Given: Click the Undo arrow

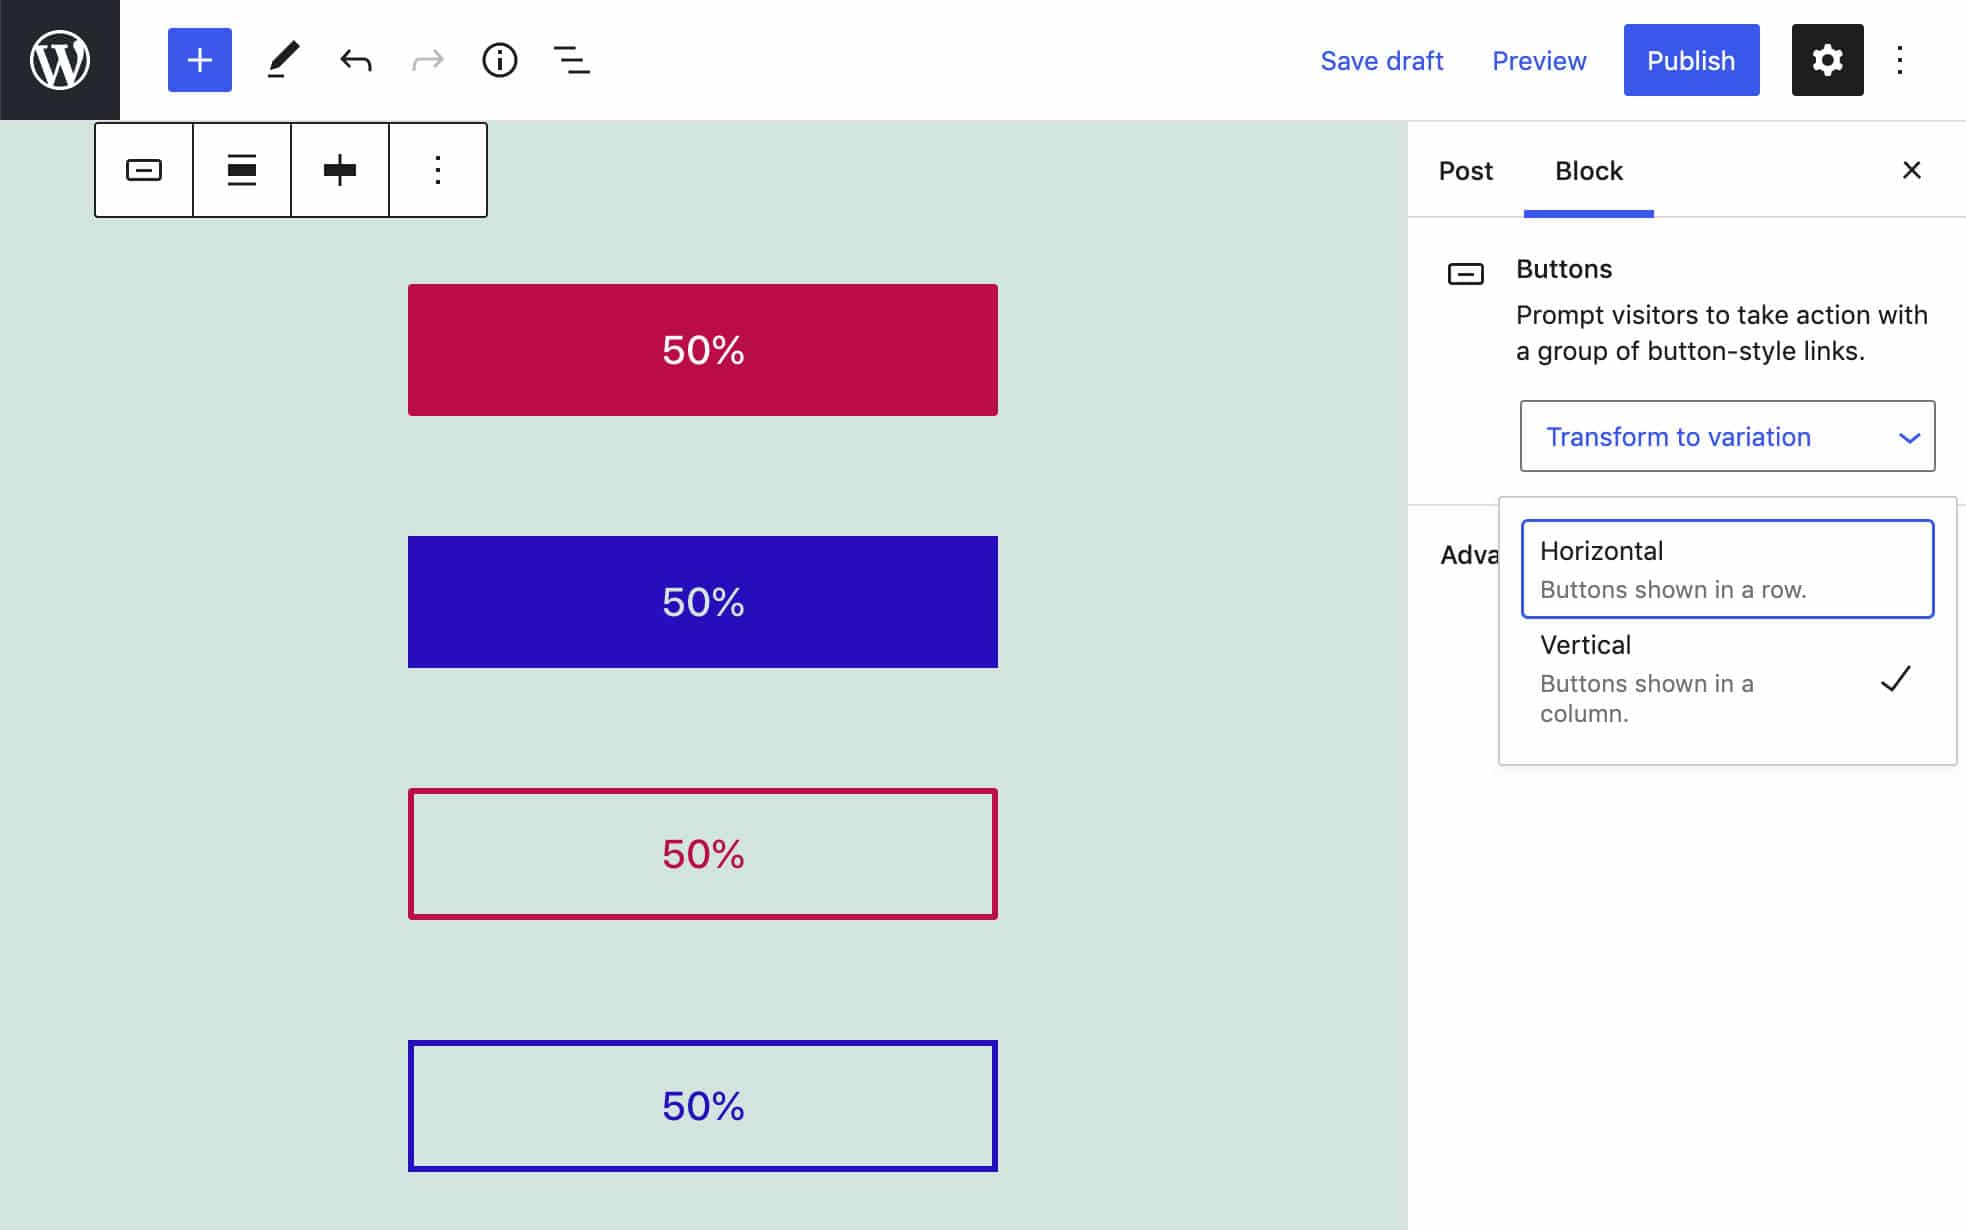Looking at the screenshot, I should pyautogui.click(x=355, y=60).
